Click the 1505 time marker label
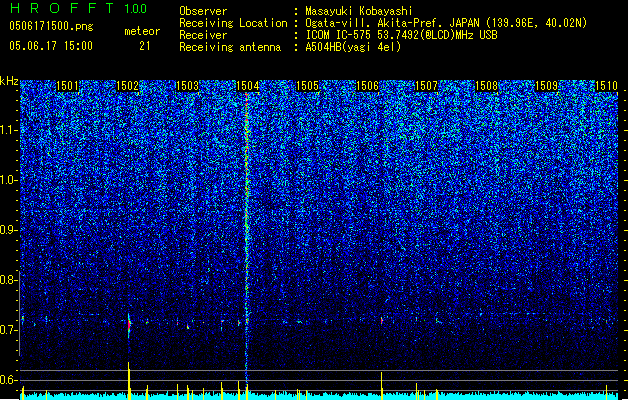629x400 pixels. (307, 86)
